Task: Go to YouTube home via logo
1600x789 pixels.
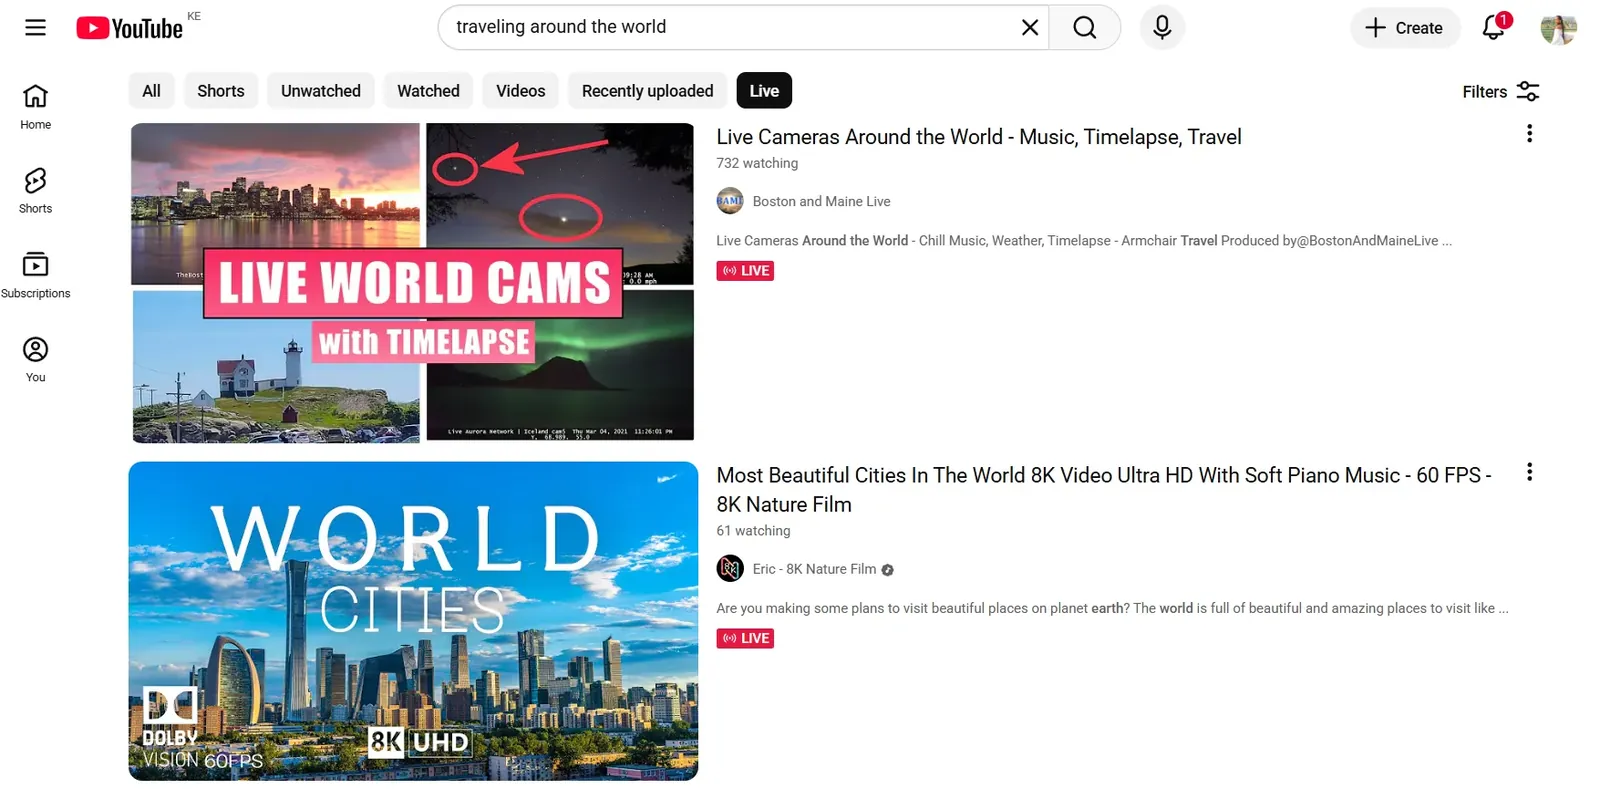Action: [x=130, y=28]
